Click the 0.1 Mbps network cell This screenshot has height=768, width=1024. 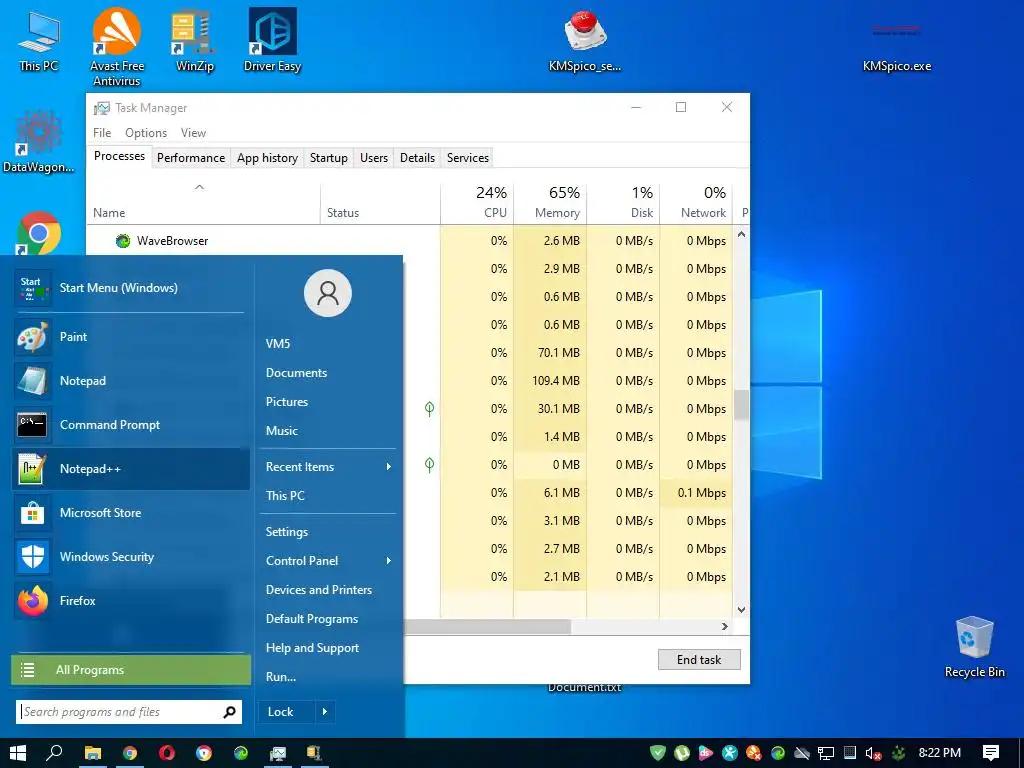coord(696,493)
